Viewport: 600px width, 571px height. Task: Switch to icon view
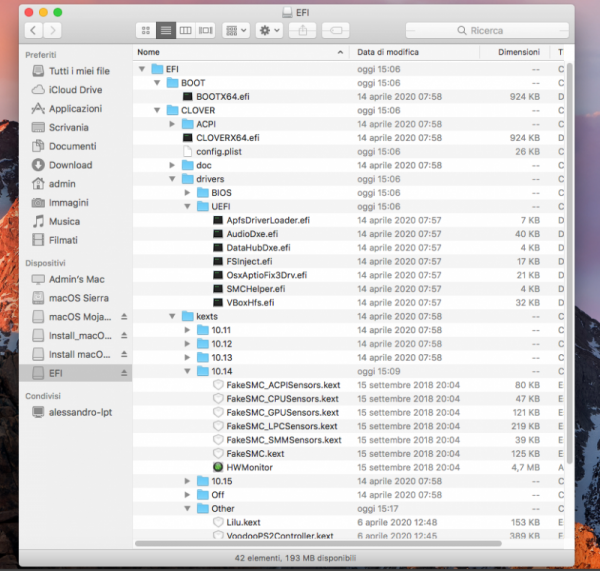[x=146, y=30]
